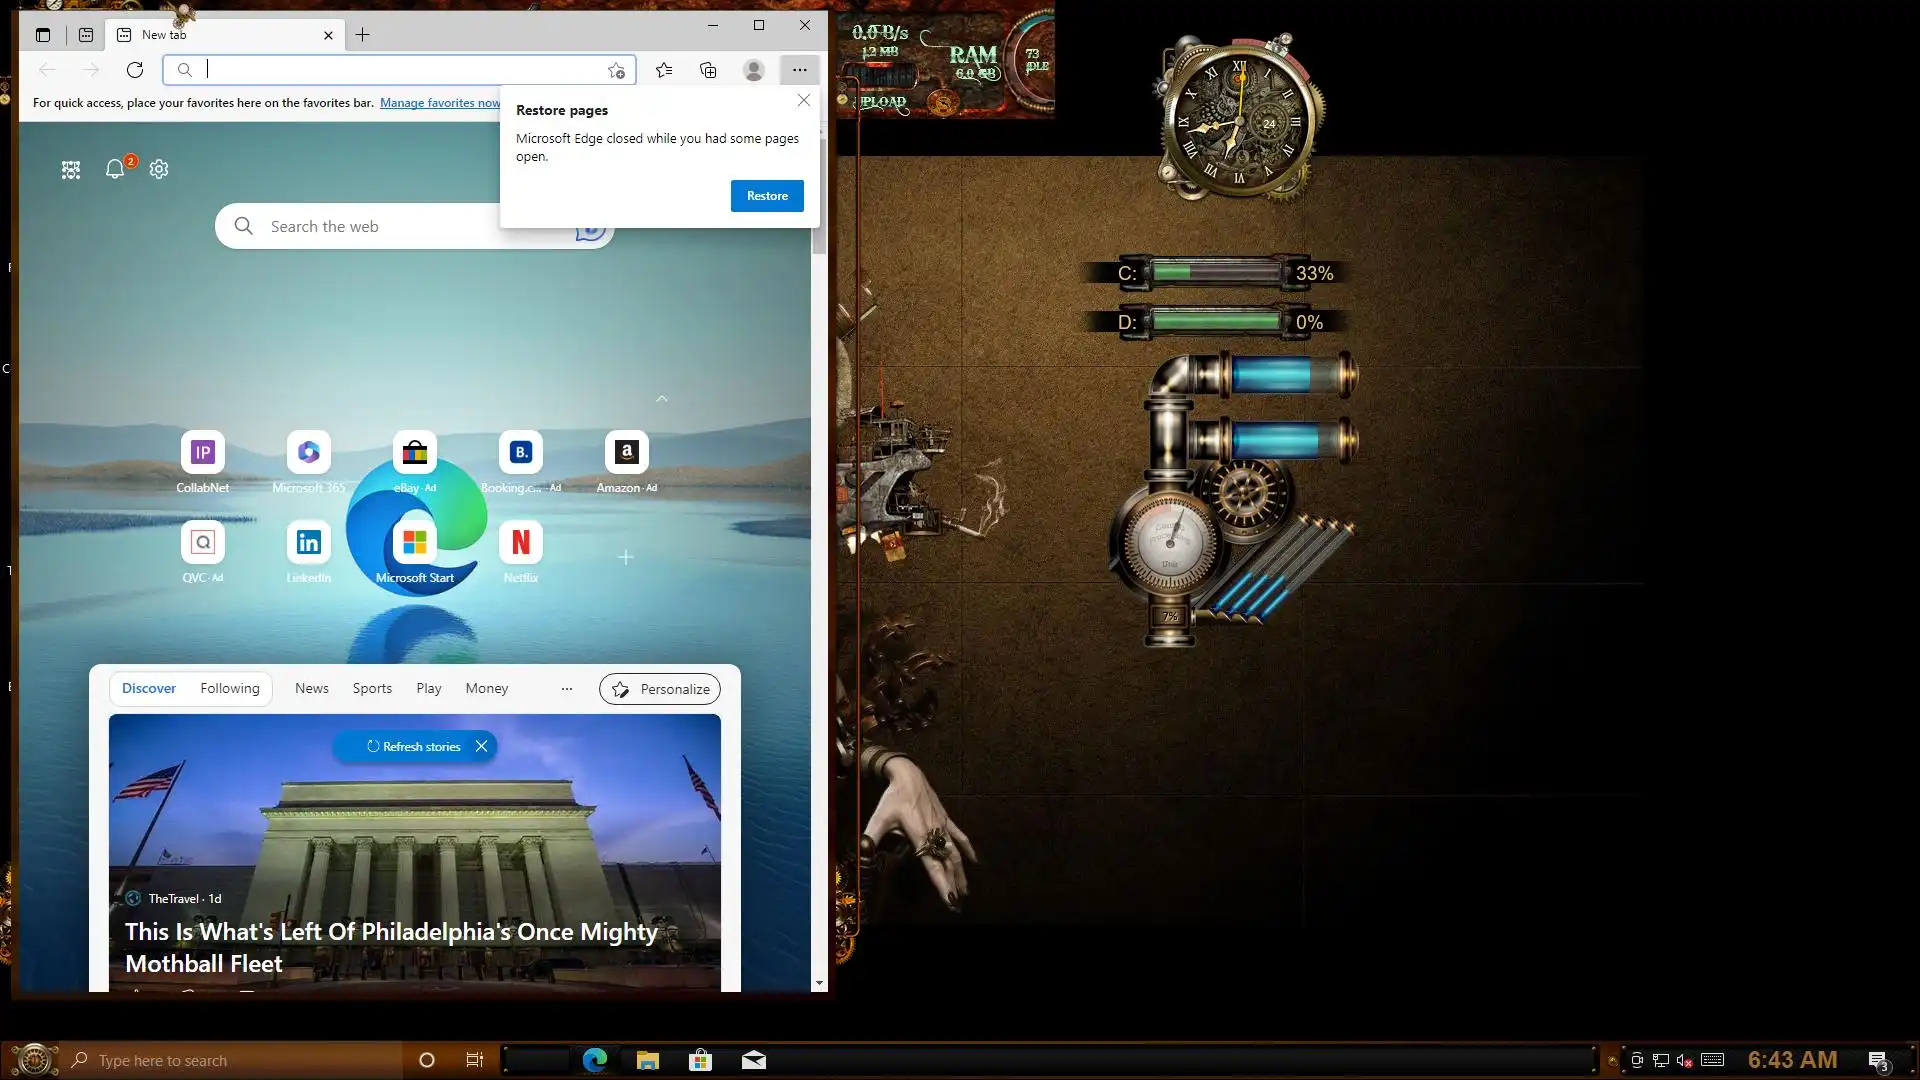Open the Edge Favorites star icon
The image size is (1920, 1080).
(664, 70)
